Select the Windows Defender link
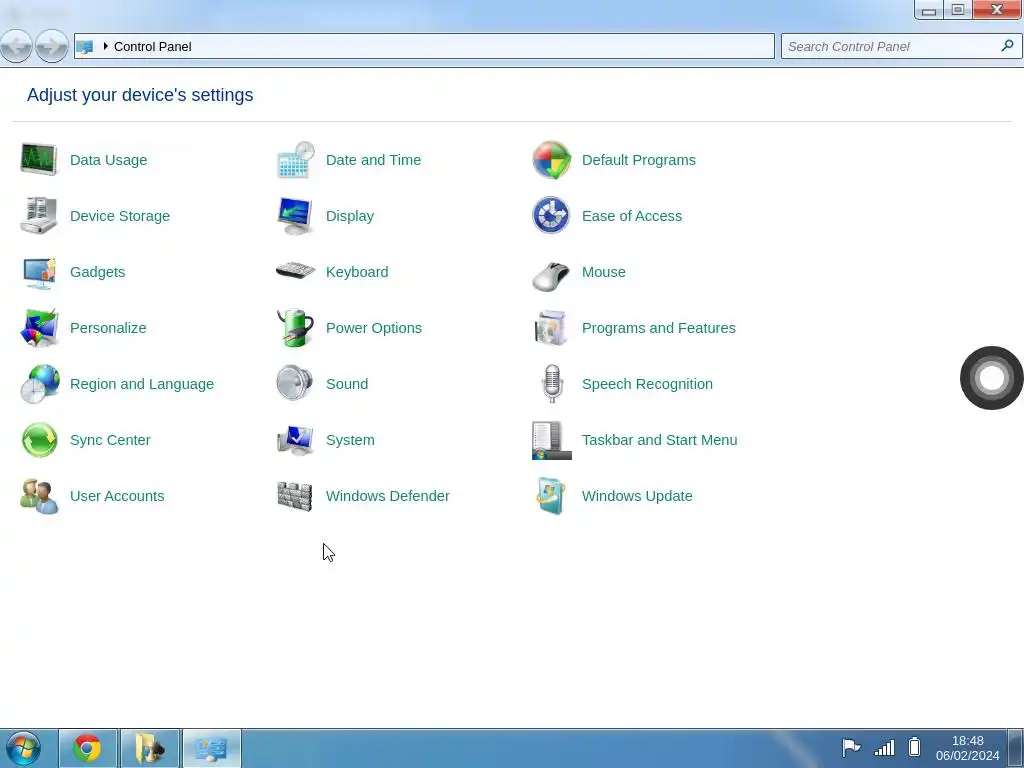1024x768 pixels. 388,497
